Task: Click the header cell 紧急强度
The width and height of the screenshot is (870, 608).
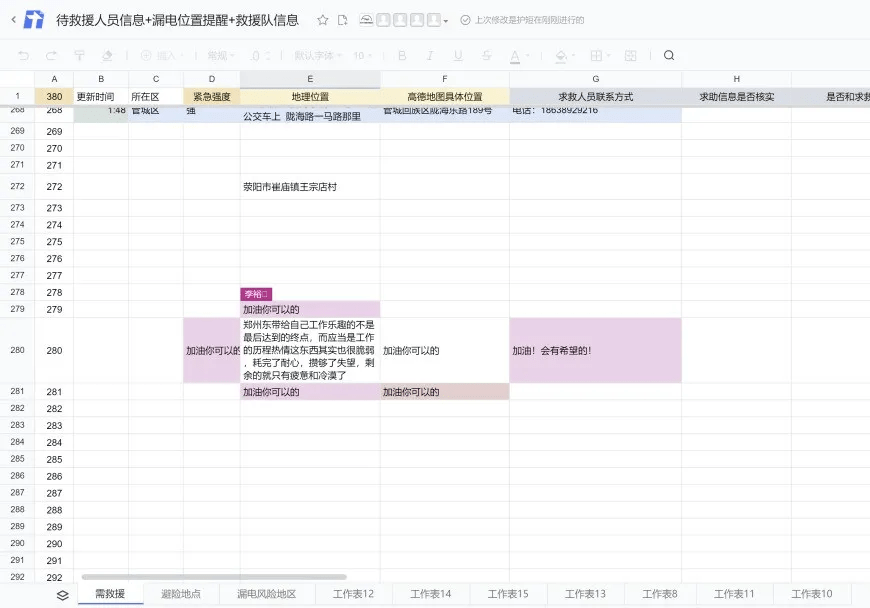Action: pos(211,97)
